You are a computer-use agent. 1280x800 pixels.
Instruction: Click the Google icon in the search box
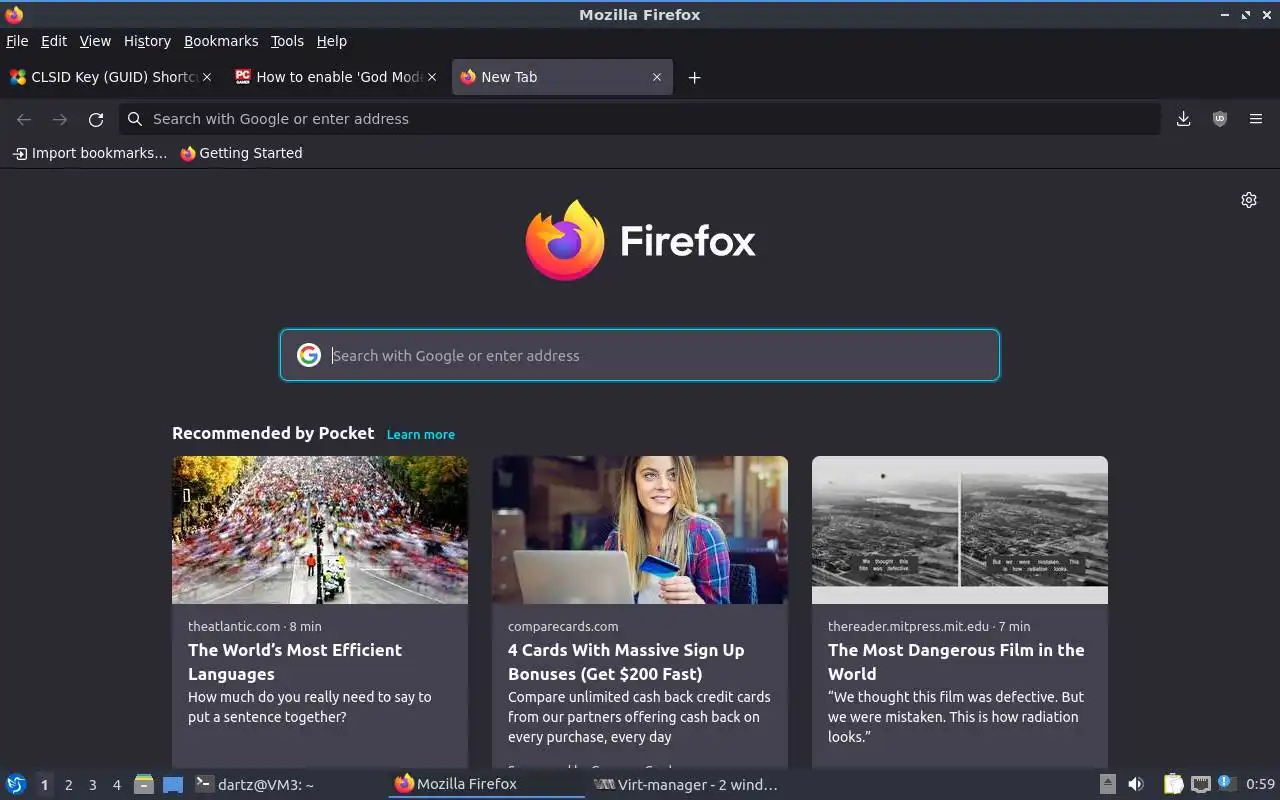[x=309, y=355]
